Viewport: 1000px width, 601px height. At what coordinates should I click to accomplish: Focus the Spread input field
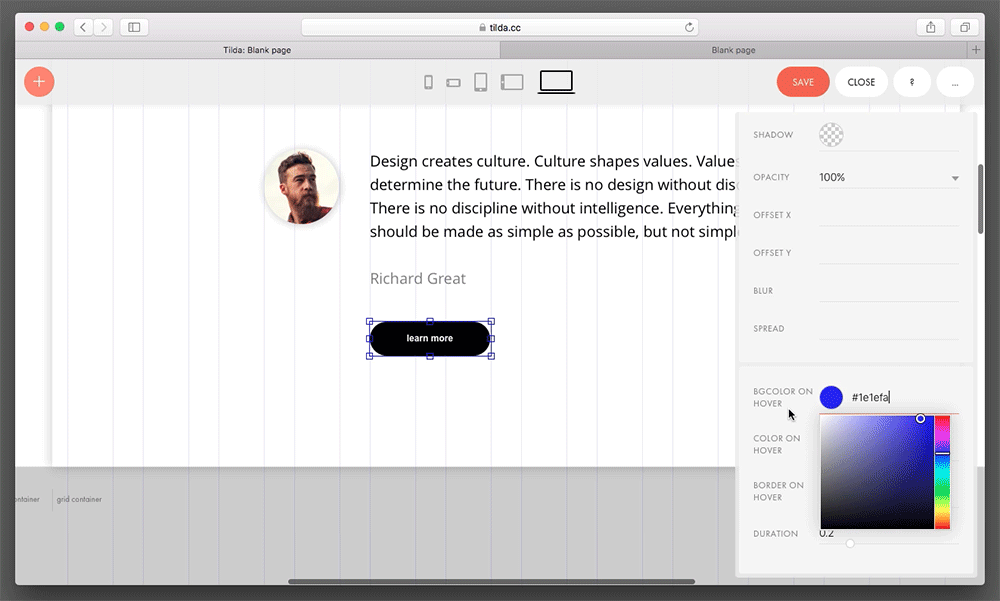(889, 328)
